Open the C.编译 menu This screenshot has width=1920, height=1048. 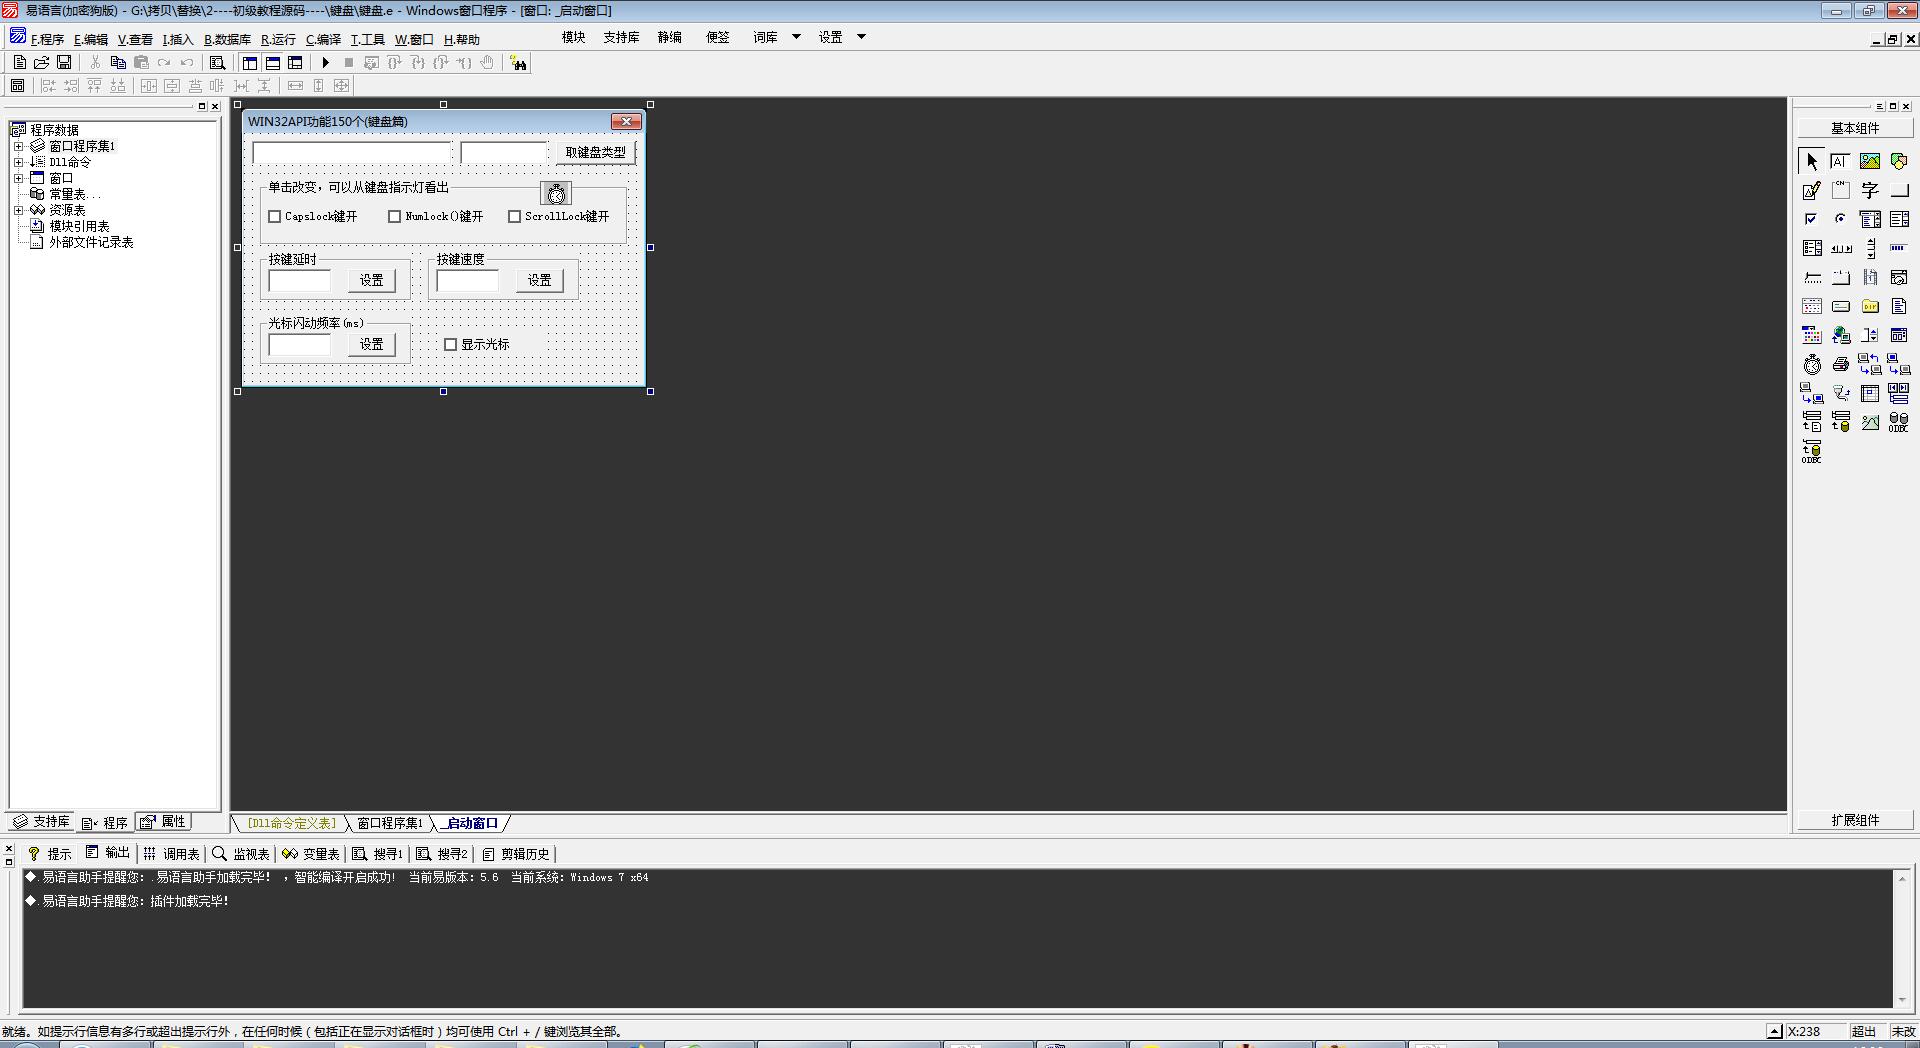[x=323, y=40]
